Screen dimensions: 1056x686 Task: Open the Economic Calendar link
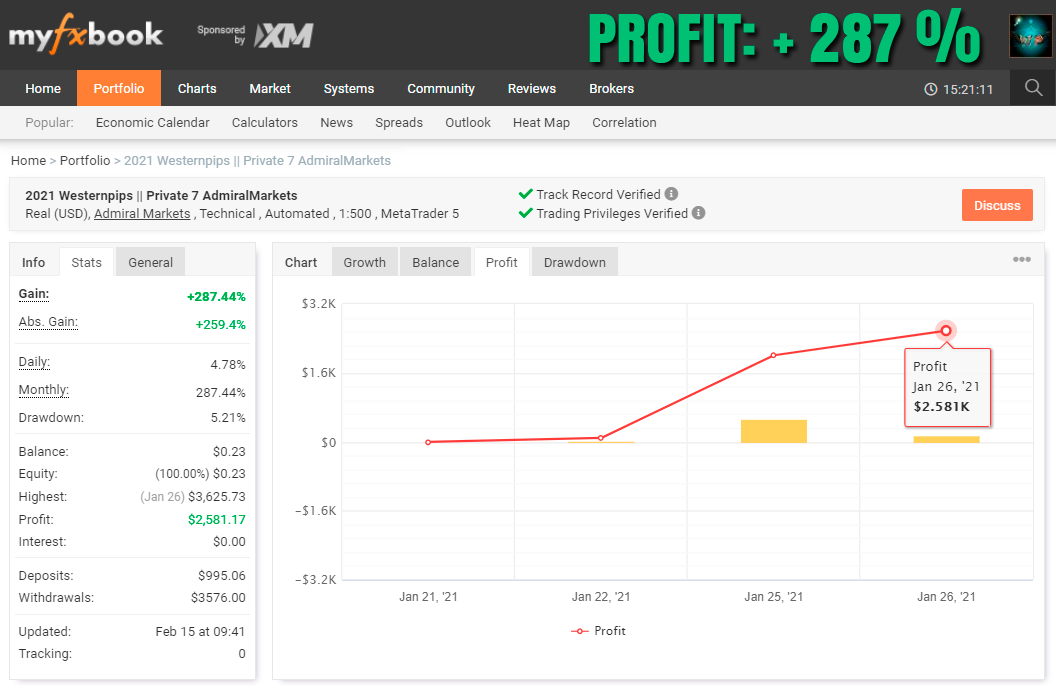click(153, 123)
